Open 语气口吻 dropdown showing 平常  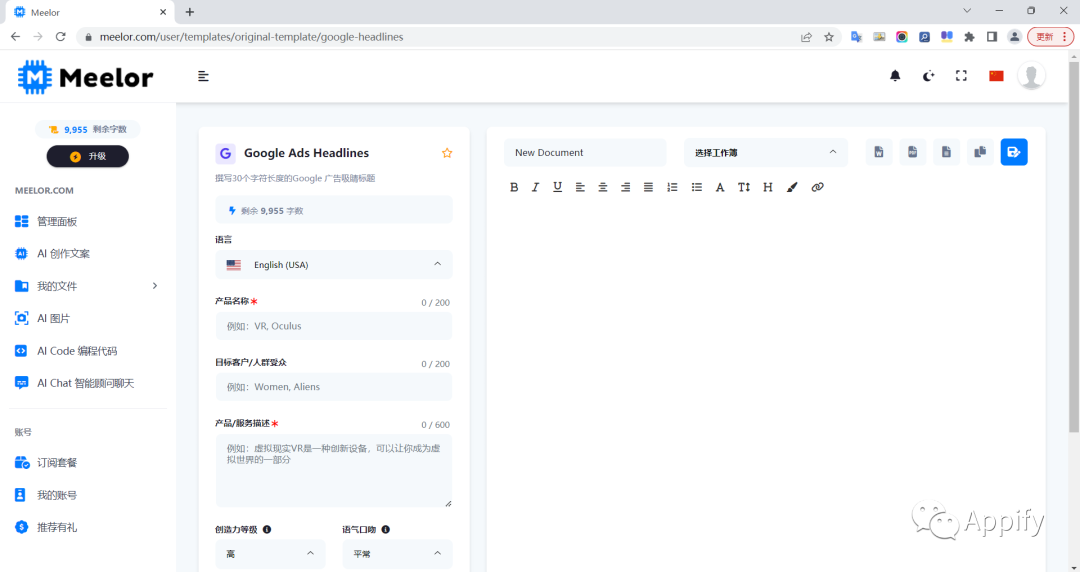click(397, 553)
